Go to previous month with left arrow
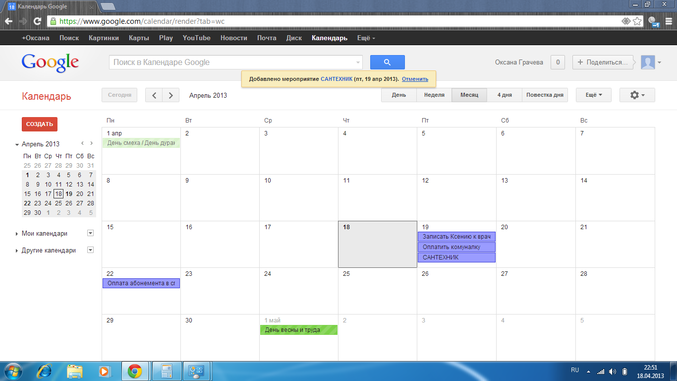The height and width of the screenshot is (381, 677). 154,95
